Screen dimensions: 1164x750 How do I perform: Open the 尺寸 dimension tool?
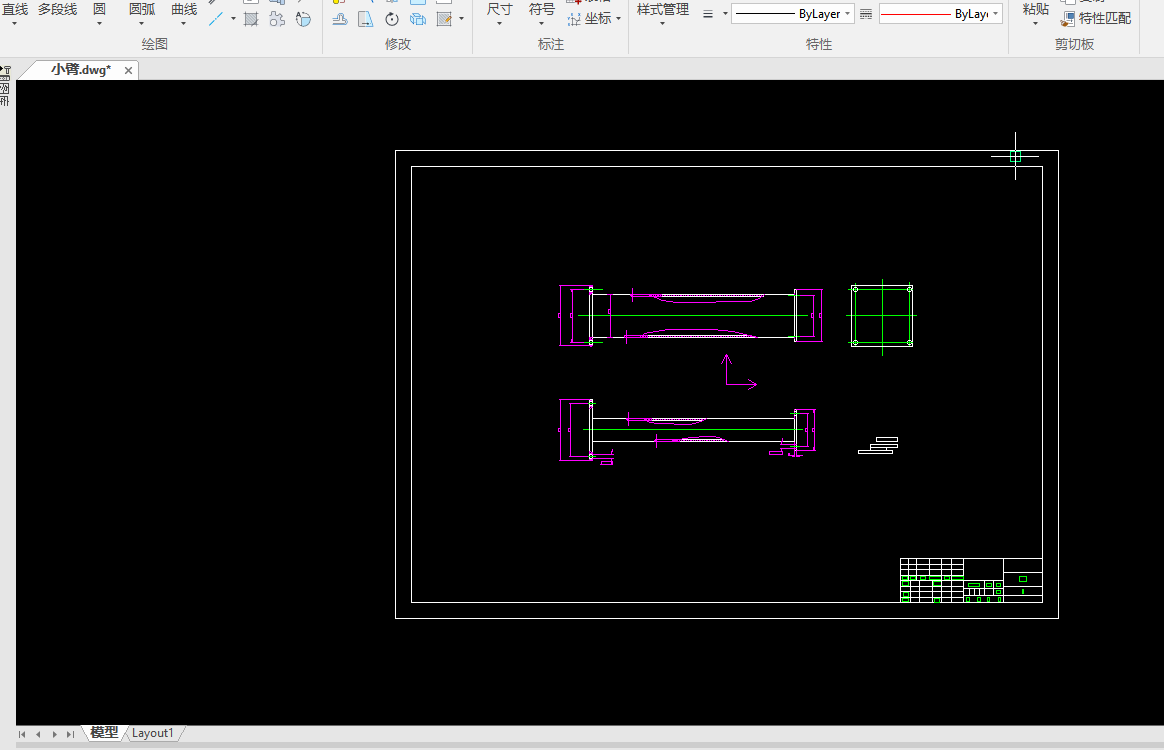point(499,13)
